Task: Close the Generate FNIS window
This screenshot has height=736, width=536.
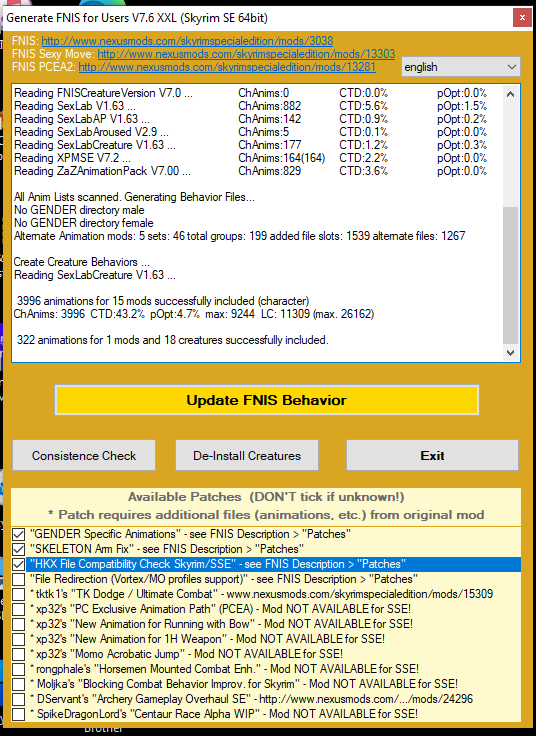Action: [522, 18]
